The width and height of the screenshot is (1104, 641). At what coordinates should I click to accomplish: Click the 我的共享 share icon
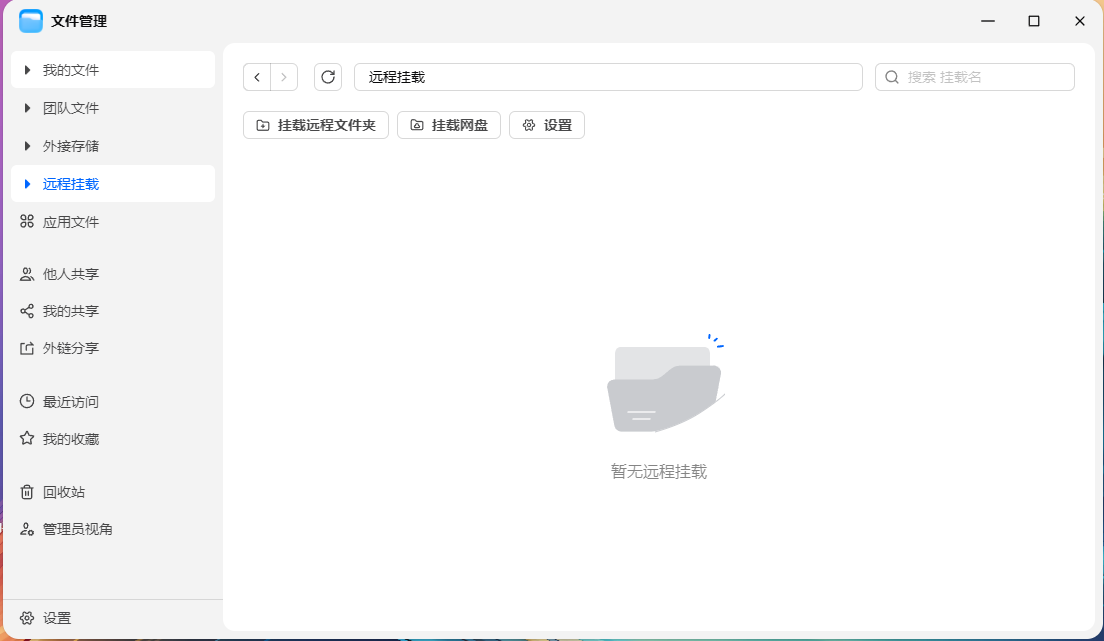(x=27, y=311)
